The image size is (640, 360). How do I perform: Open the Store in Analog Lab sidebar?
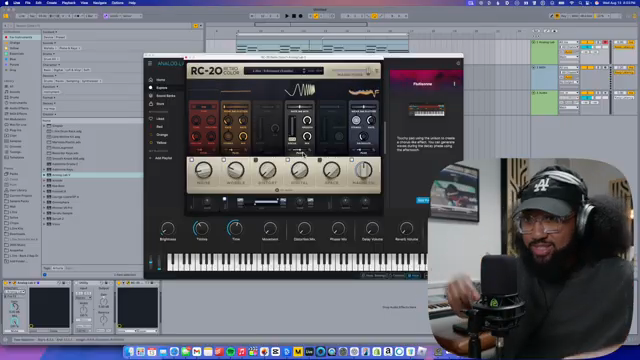[x=160, y=104]
